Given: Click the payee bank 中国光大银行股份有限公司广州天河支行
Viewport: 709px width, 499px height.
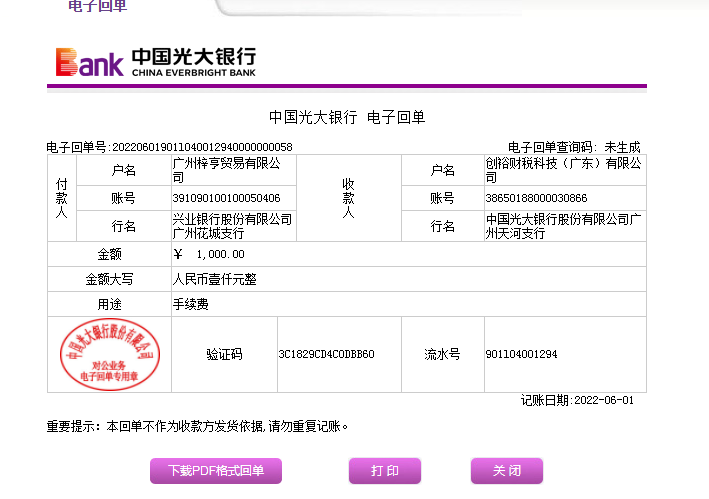Looking at the screenshot, I should [563, 226].
